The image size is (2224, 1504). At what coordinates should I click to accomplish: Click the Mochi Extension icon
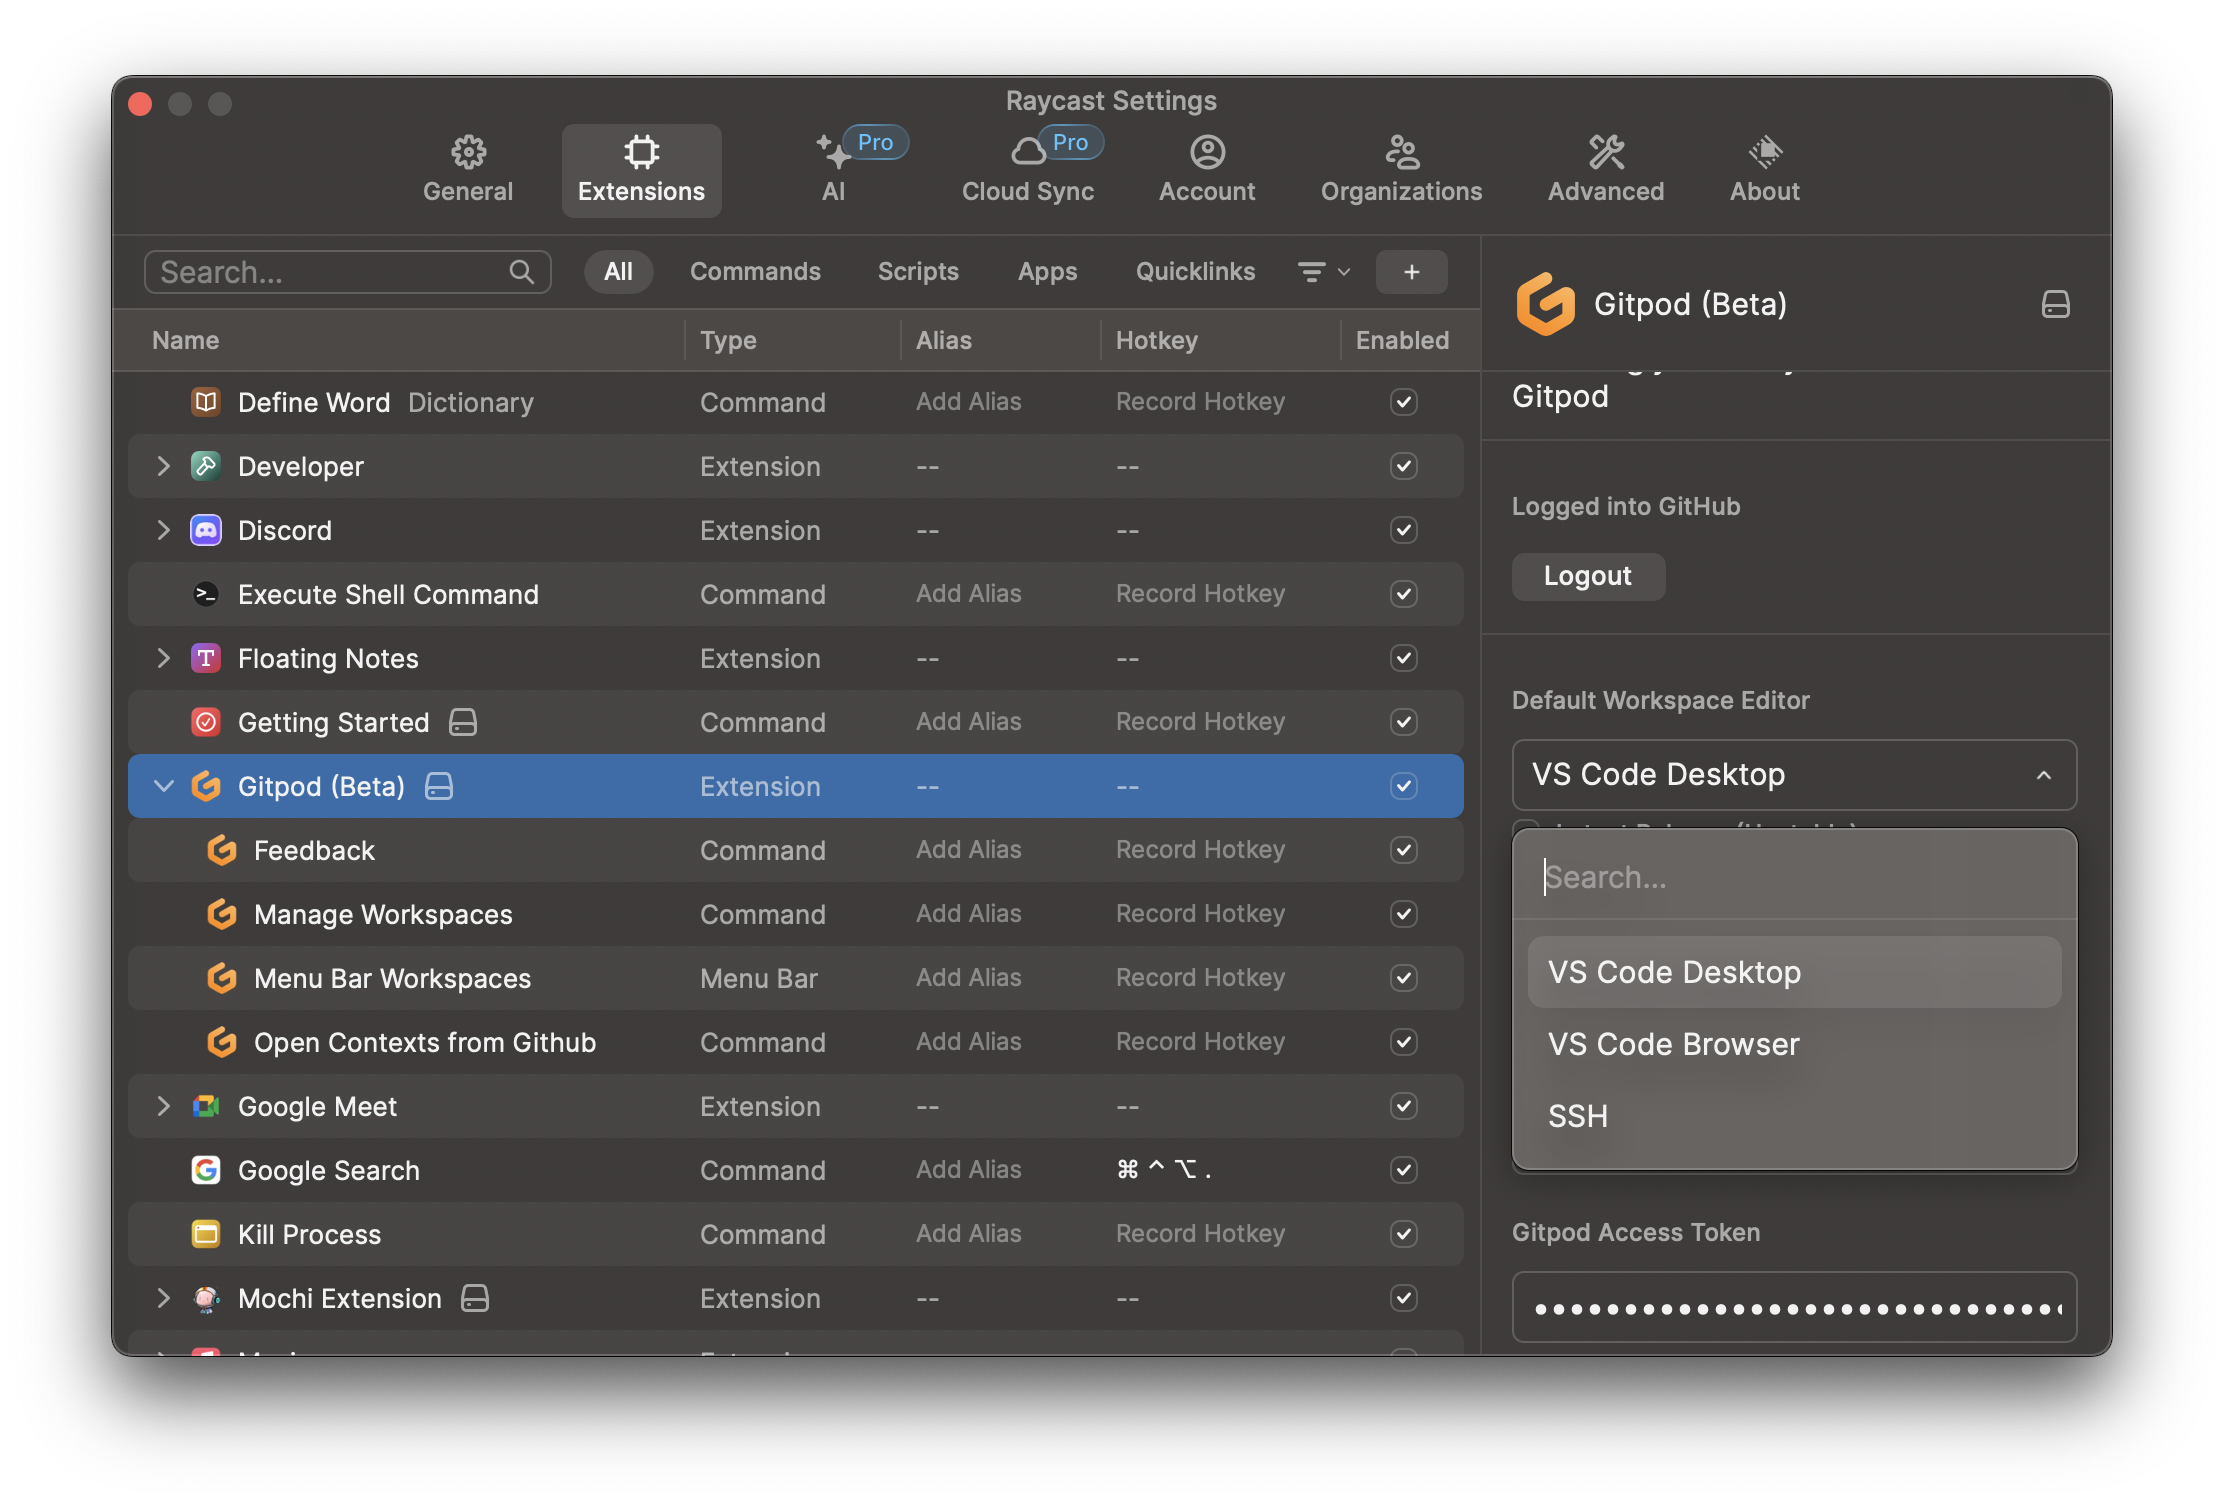206,1298
